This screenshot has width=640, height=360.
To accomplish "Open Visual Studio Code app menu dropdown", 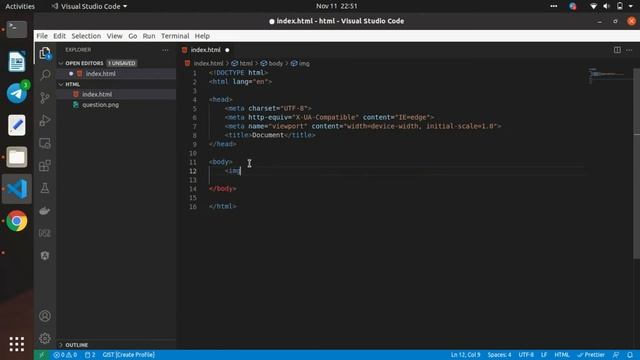I will point(89,6).
